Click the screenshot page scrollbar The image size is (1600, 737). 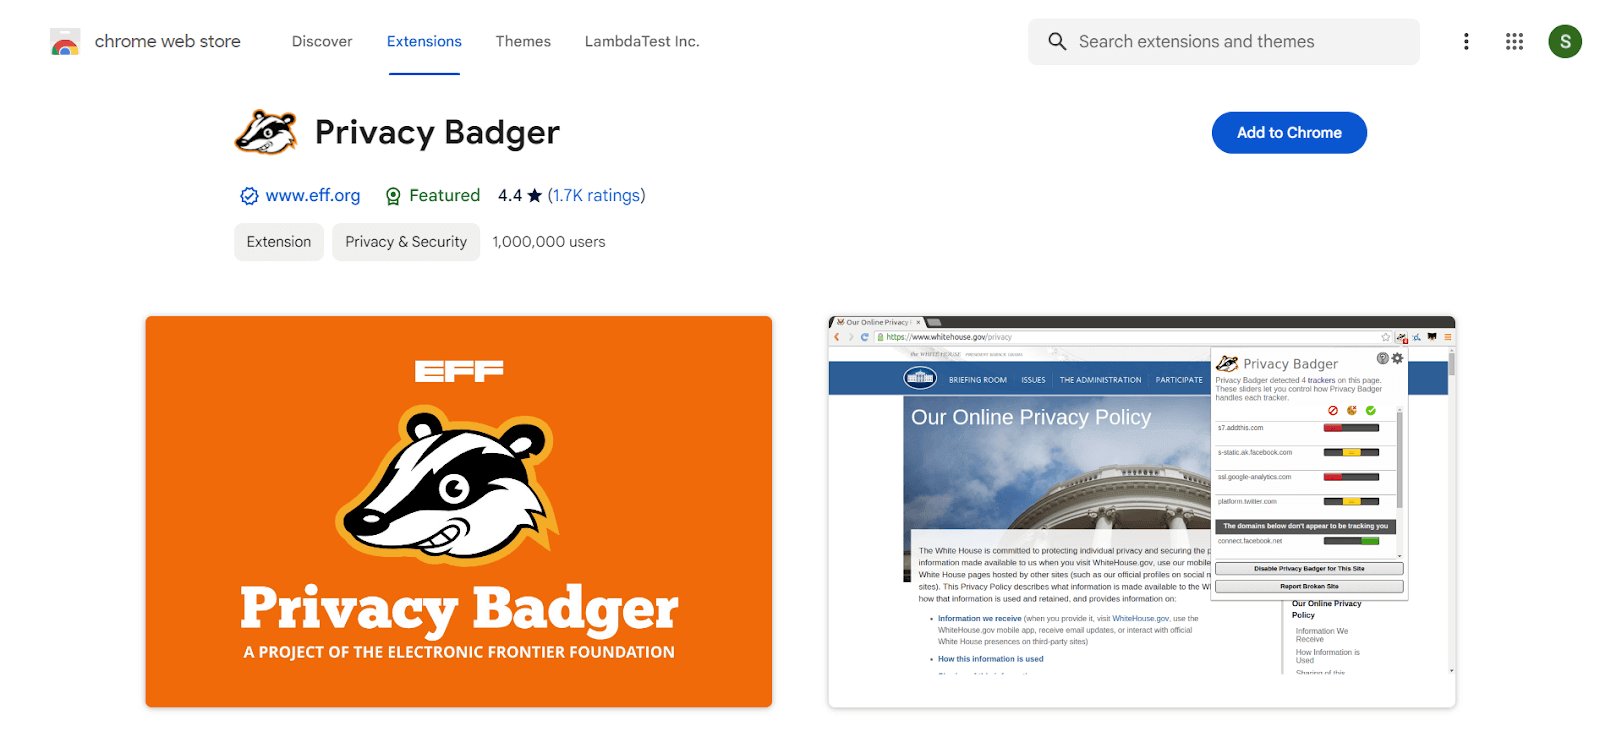(1451, 510)
